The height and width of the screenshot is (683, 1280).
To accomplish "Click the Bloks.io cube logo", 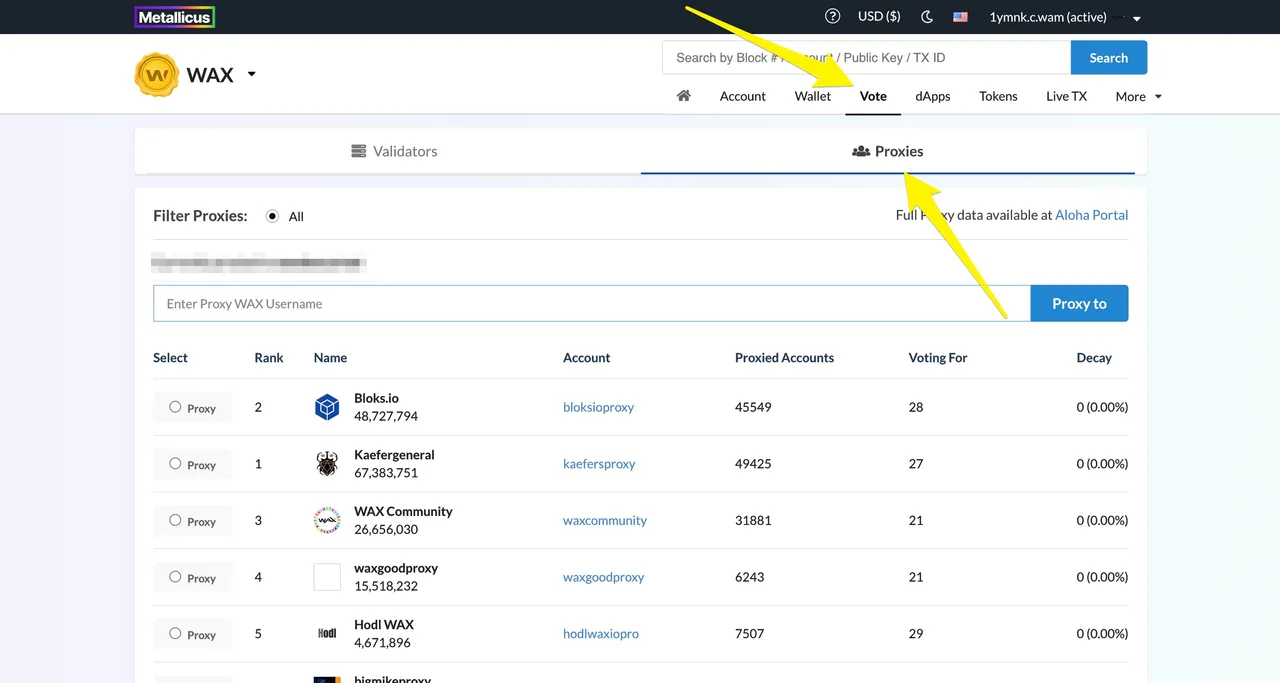I will pyautogui.click(x=327, y=407).
